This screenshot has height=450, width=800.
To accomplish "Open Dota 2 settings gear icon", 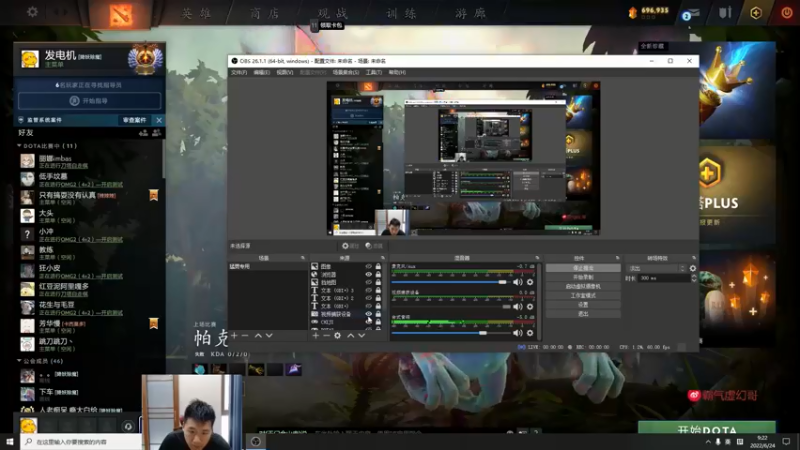I will click(32, 11).
